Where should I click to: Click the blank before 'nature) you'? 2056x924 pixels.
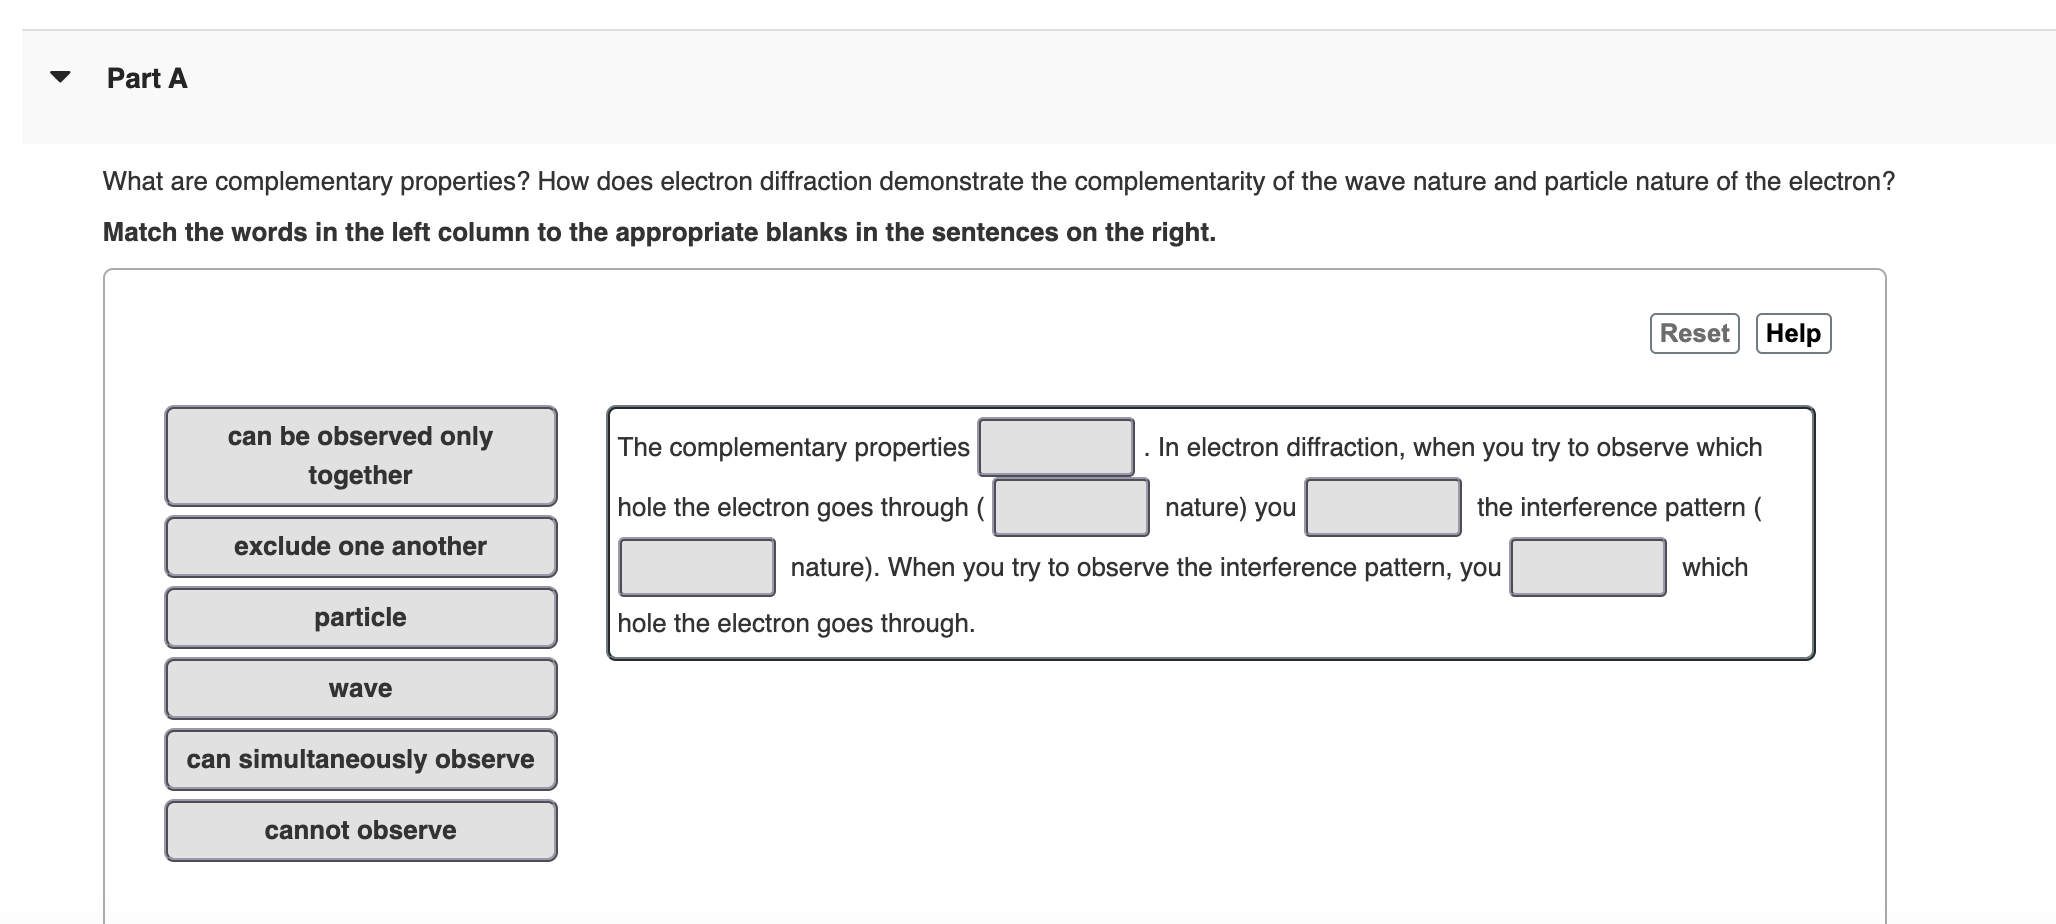(x=1069, y=508)
